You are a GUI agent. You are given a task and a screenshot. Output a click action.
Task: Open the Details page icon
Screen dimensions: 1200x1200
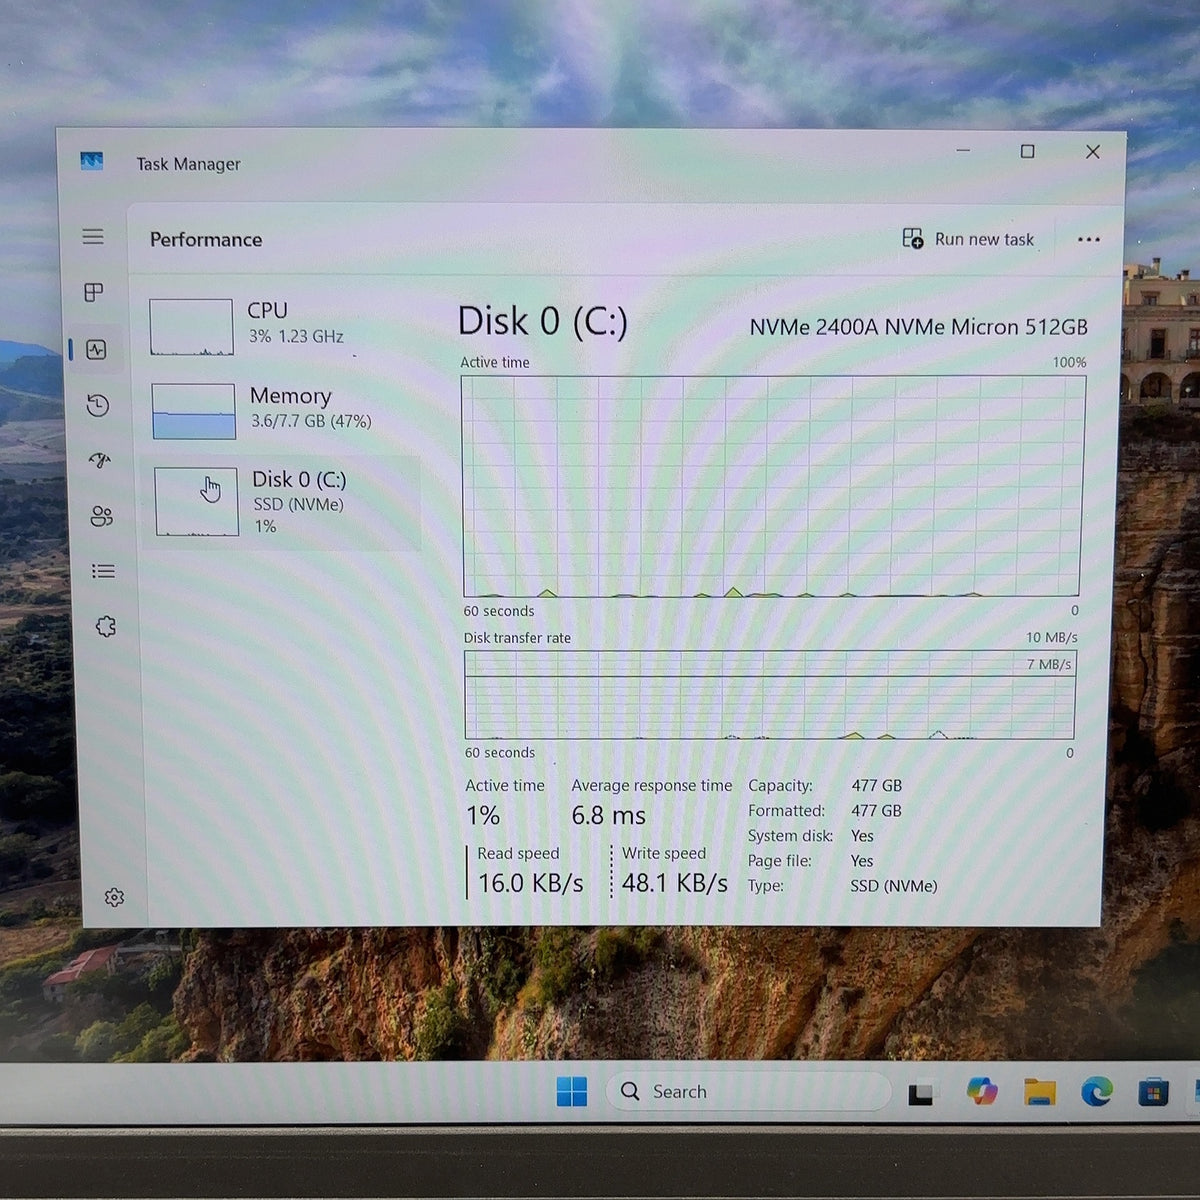tap(103, 571)
